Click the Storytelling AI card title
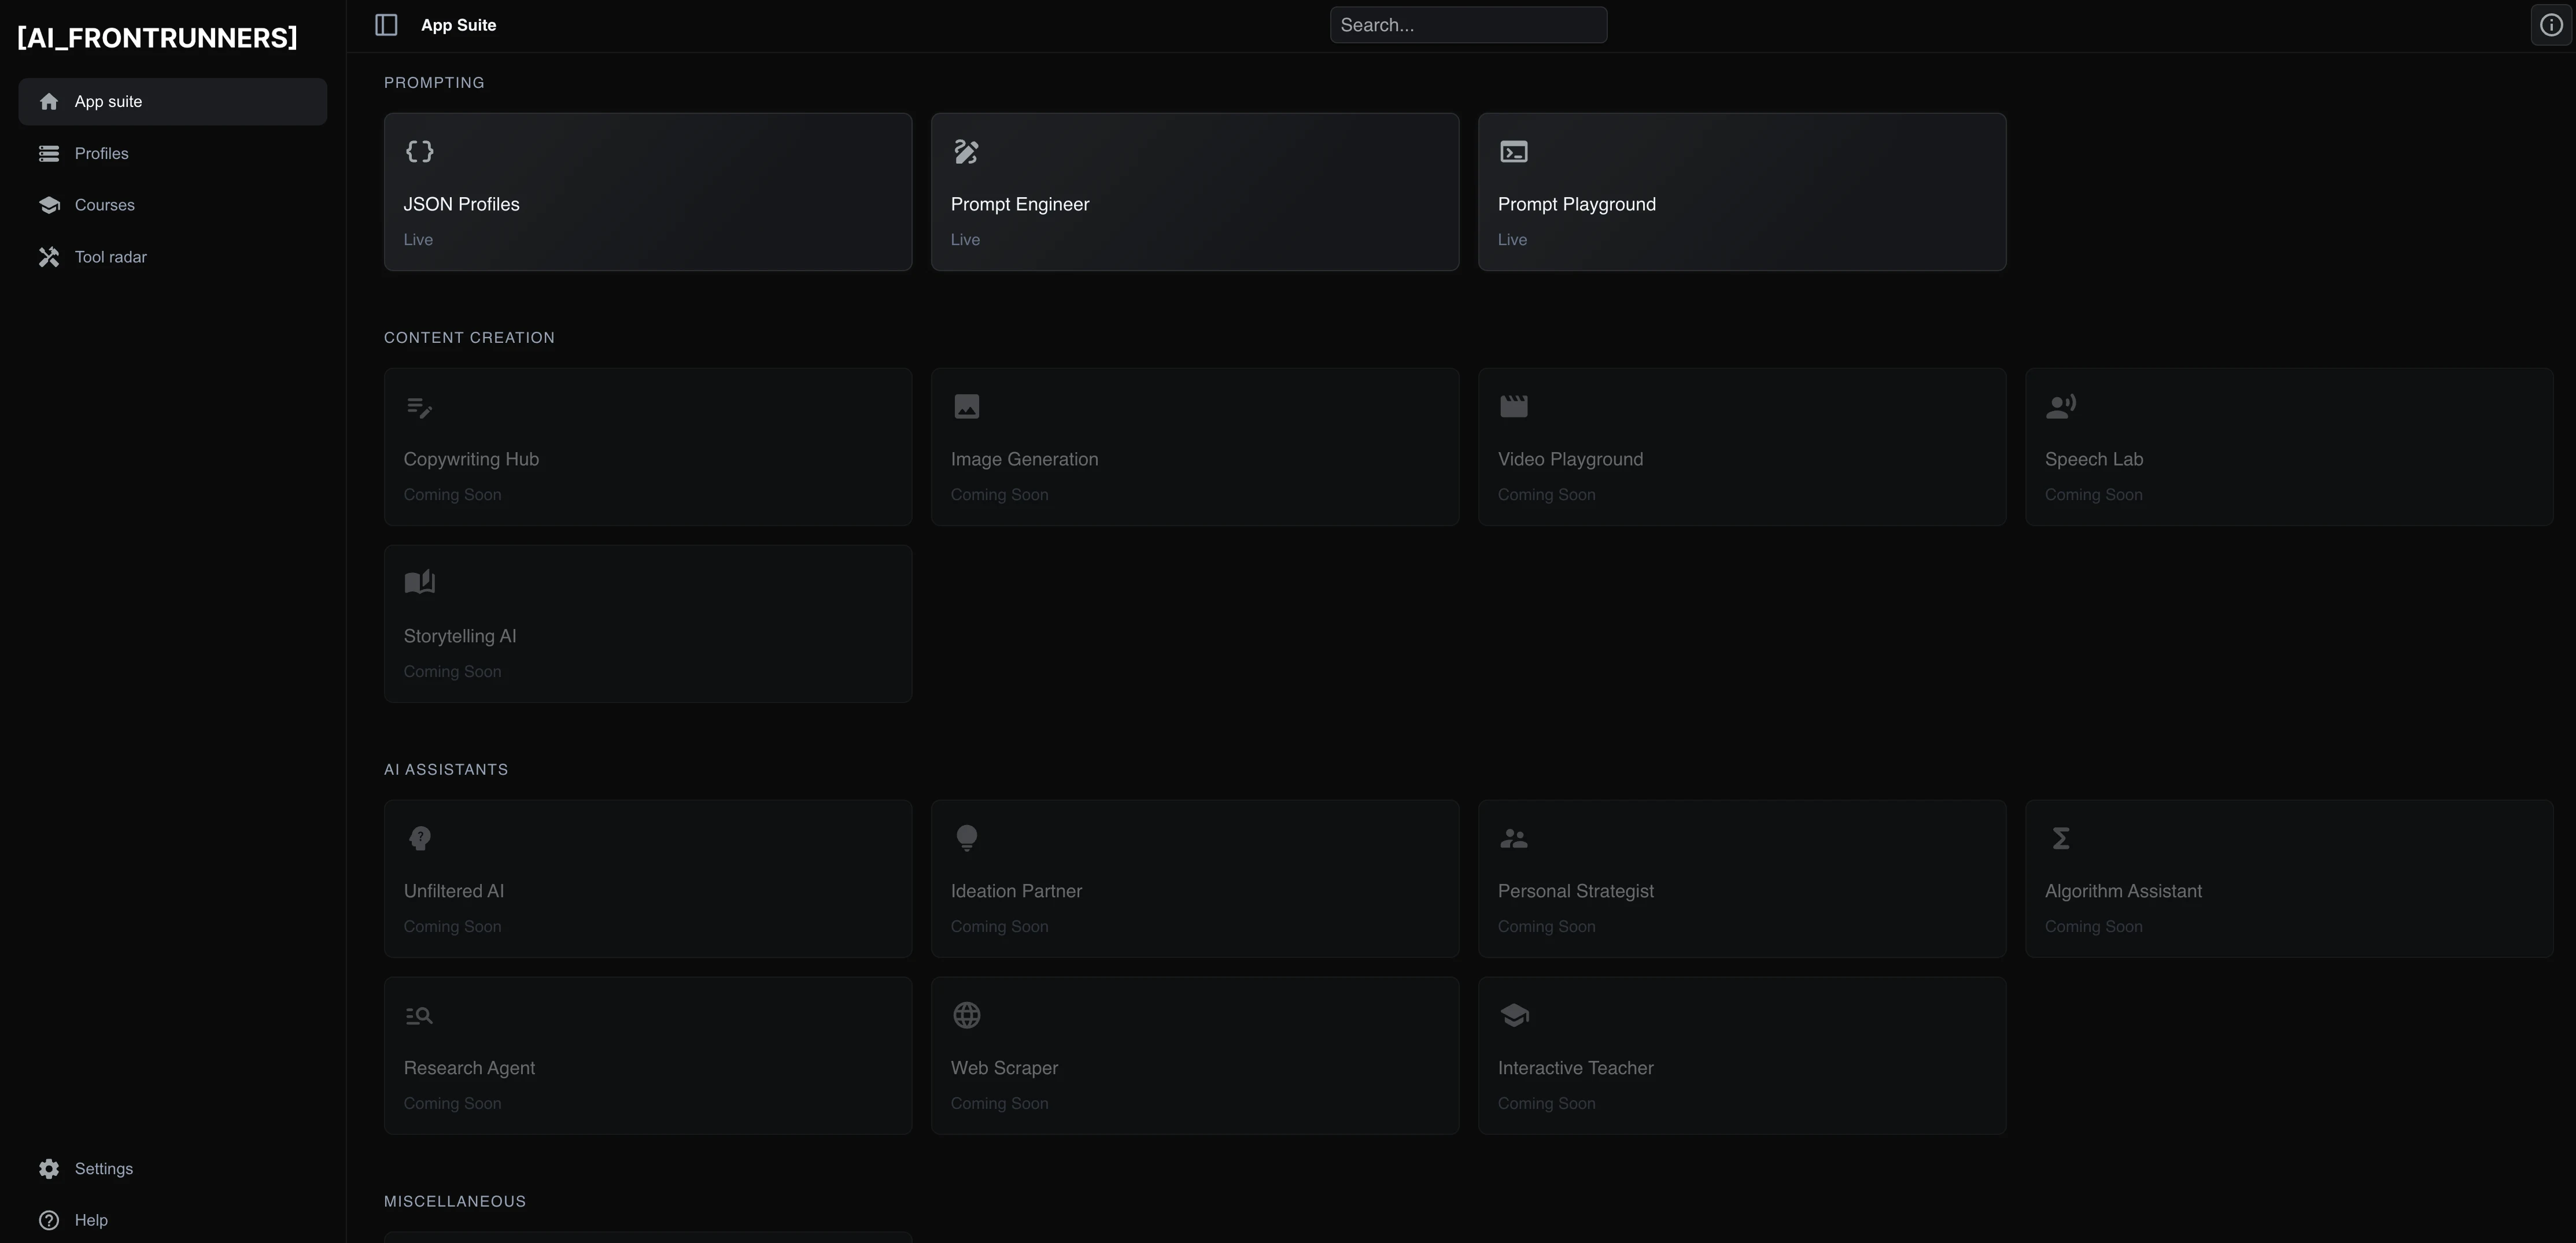The height and width of the screenshot is (1243, 2576). (x=460, y=636)
